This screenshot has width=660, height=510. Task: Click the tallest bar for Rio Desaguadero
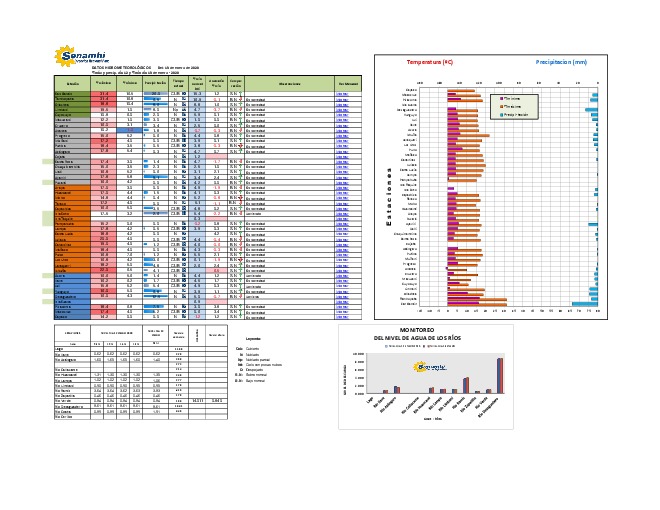coord(499,374)
